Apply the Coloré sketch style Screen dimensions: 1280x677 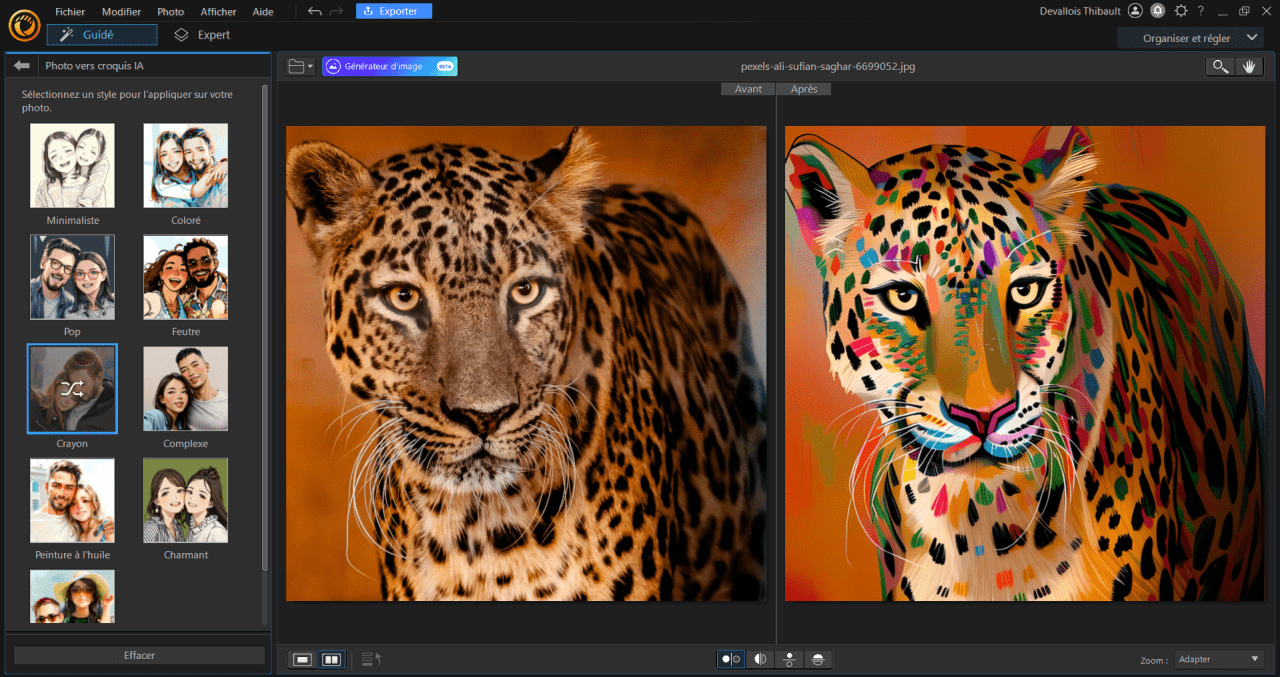click(185, 165)
